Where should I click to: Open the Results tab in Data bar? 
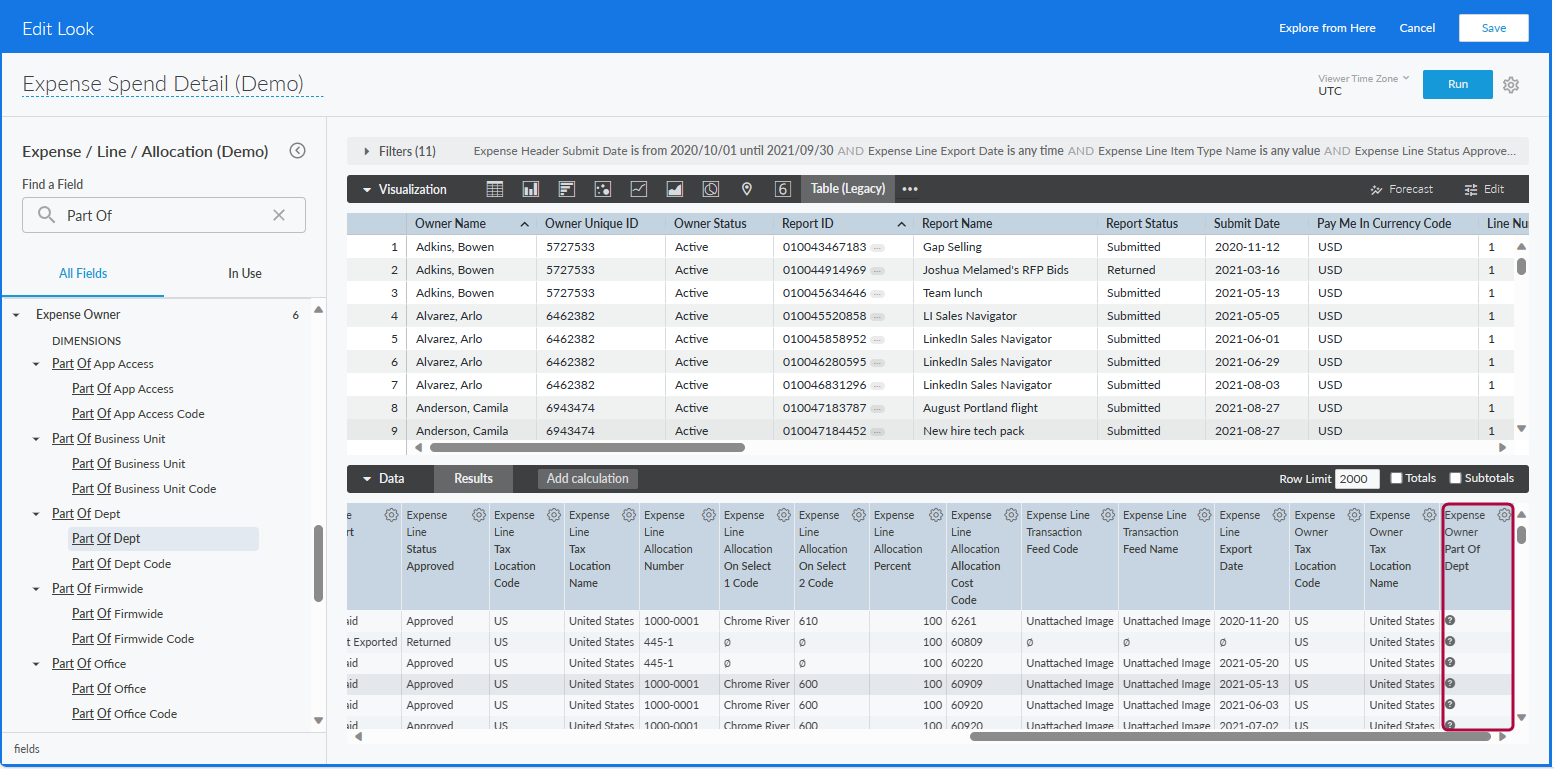pos(473,479)
